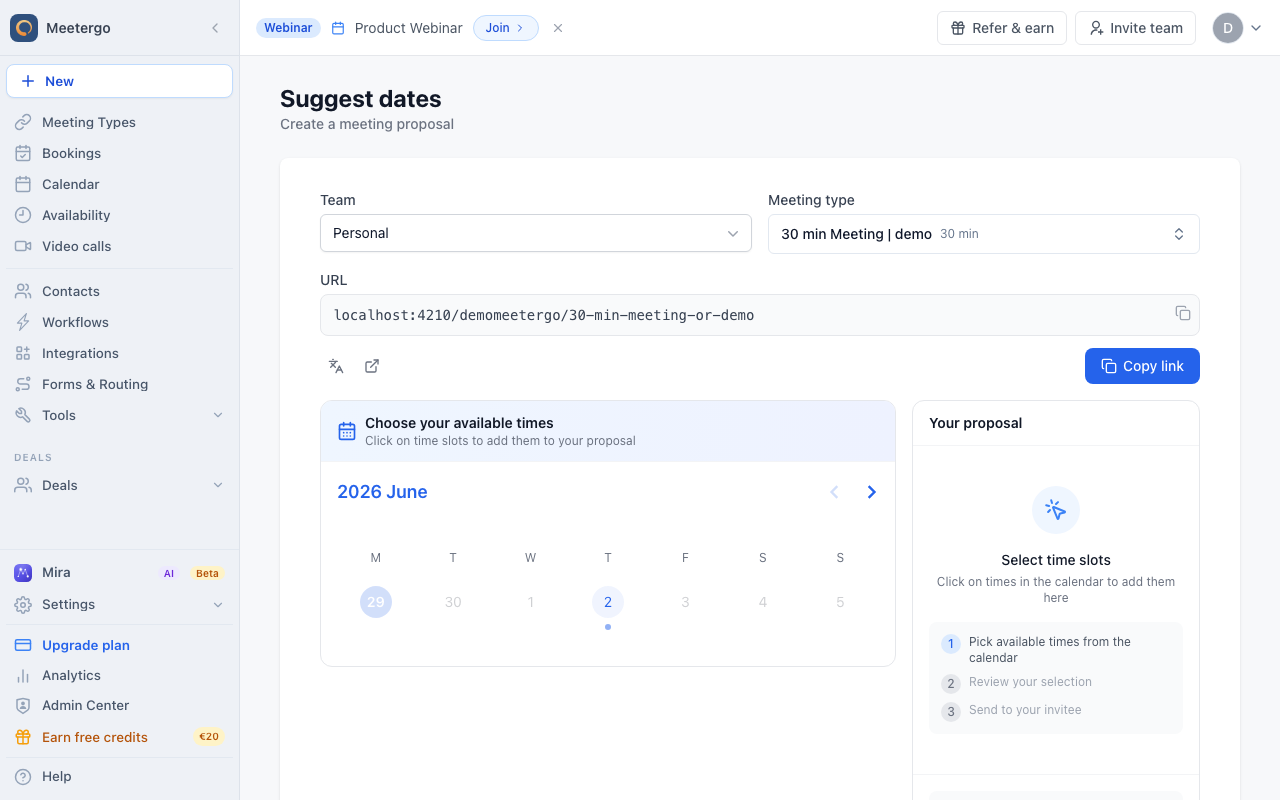Click the Product Webinar calendar icon
1280x800 pixels.
pyautogui.click(x=338, y=28)
